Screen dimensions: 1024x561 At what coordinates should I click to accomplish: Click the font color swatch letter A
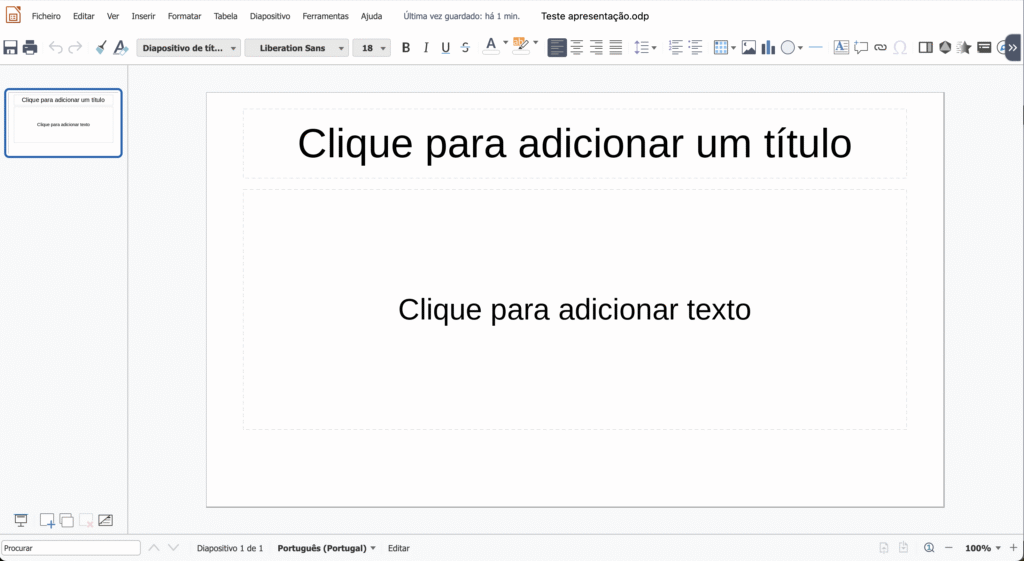click(490, 46)
